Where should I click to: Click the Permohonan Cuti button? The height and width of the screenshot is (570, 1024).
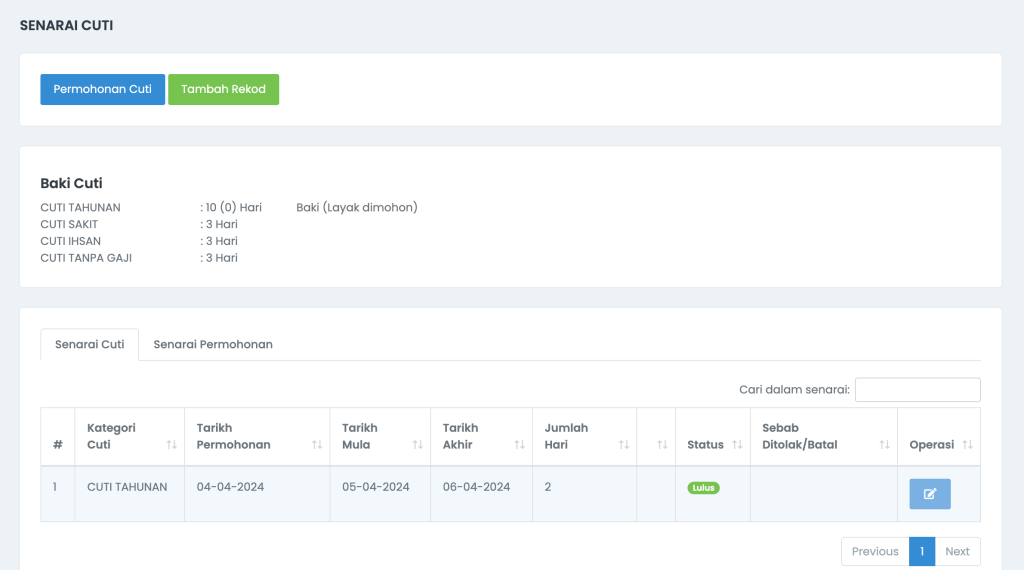click(x=103, y=89)
